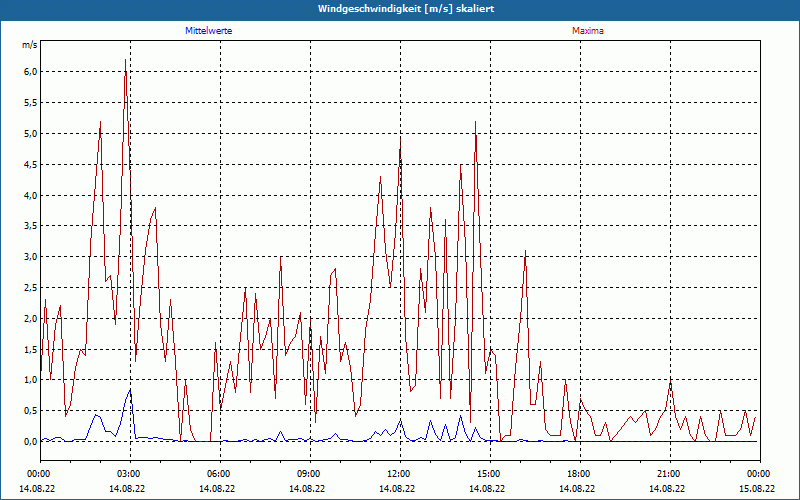The width and height of the screenshot is (800, 500).
Task: Click the 15.08.22 date label
Action: pyautogui.click(x=757, y=488)
